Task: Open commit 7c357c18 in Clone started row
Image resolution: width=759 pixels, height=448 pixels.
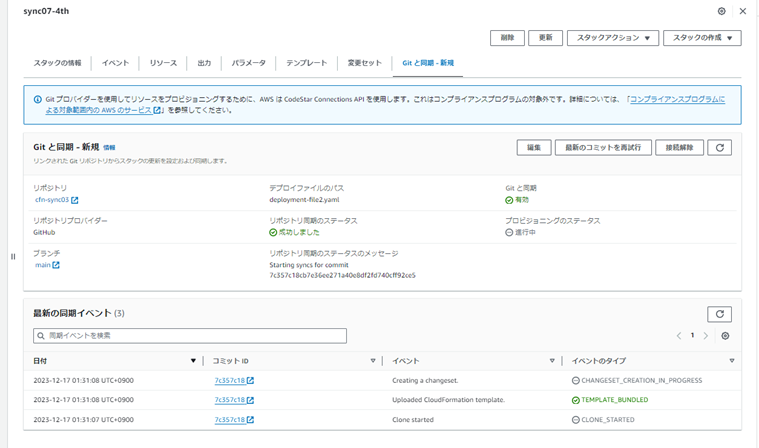Action: click(x=234, y=420)
